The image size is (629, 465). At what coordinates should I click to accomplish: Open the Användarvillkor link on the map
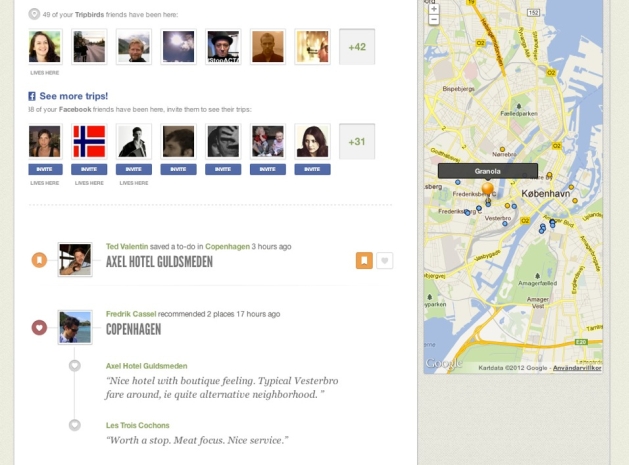coord(577,368)
